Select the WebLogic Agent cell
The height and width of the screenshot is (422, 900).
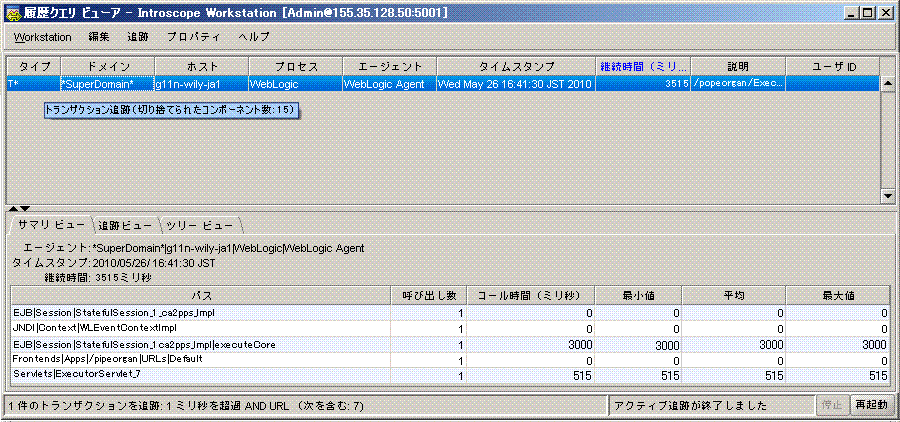tap(390, 84)
